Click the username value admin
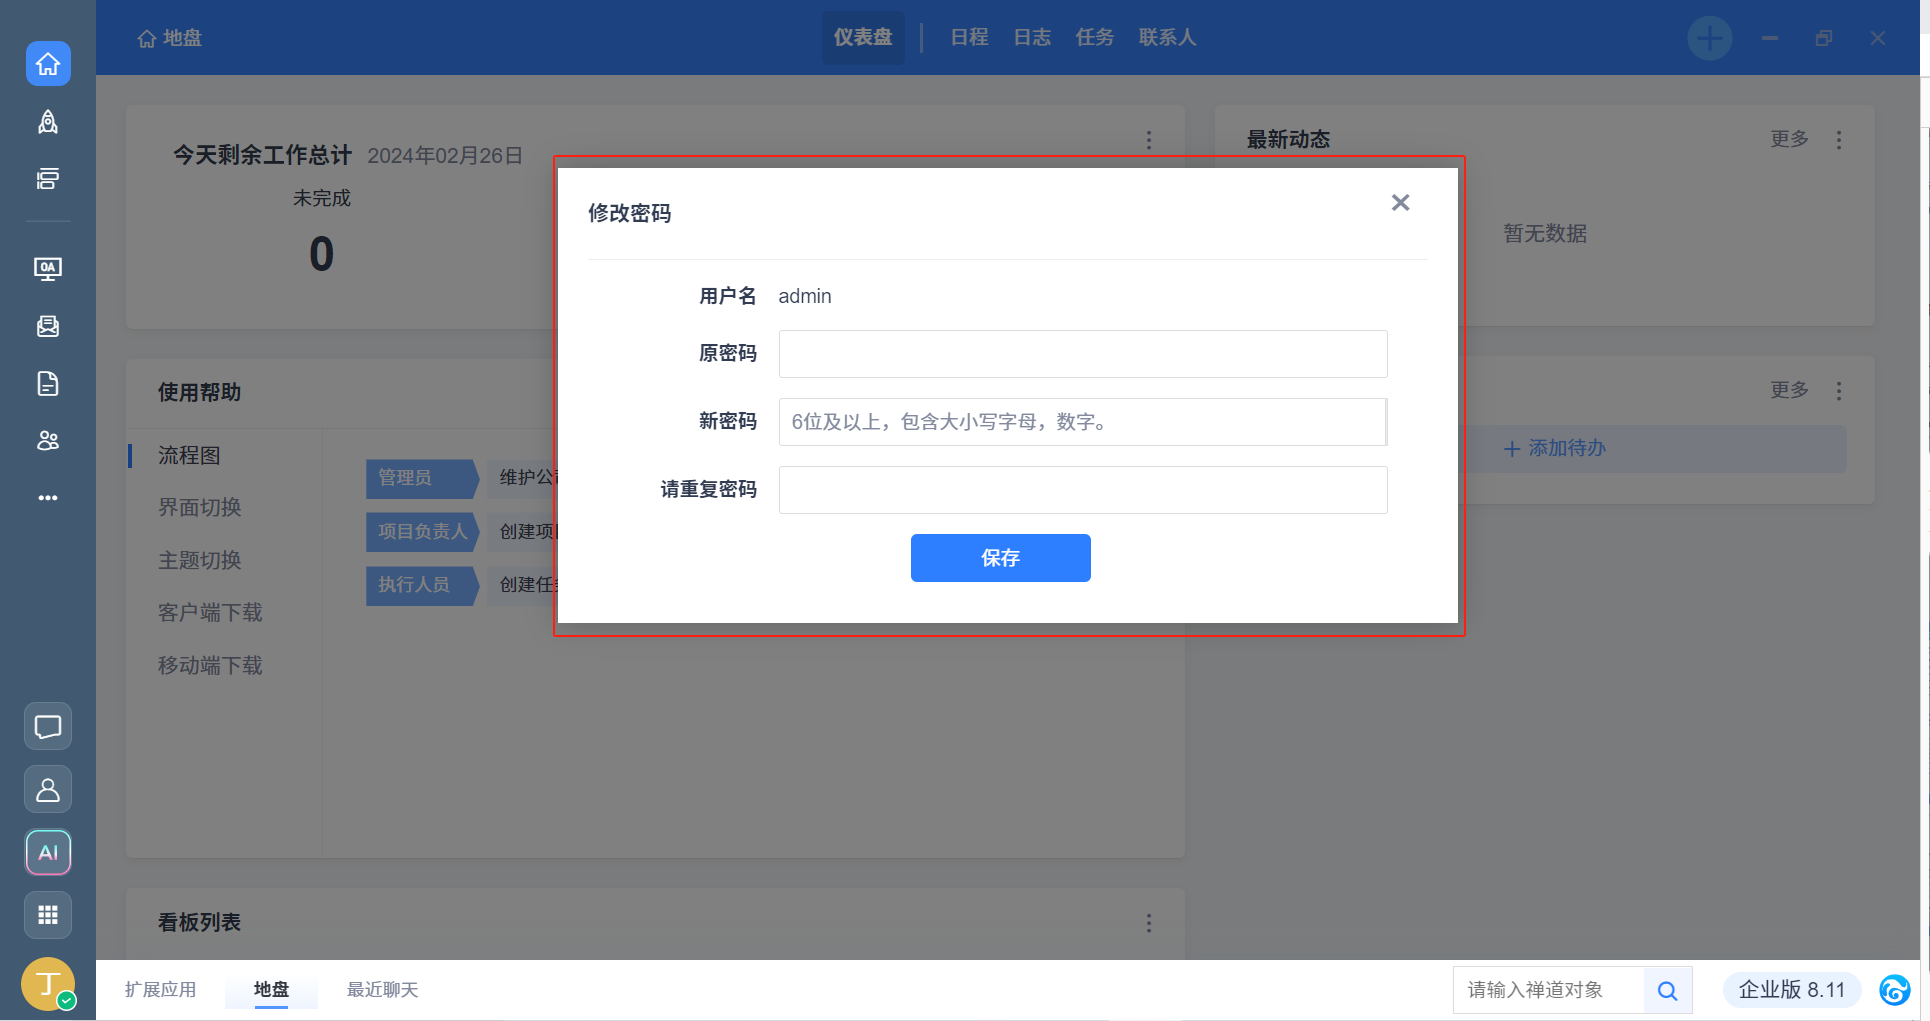This screenshot has height=1021, width=1930. 805,296
